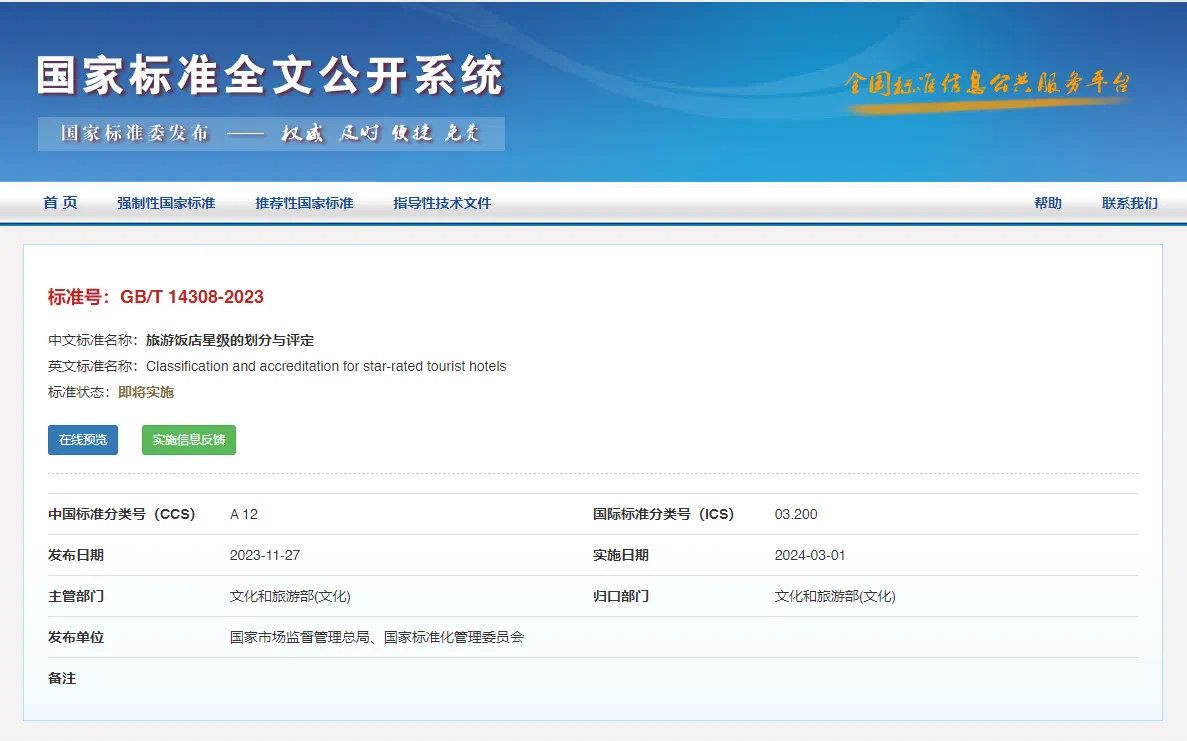
Task: Go to 首页 home page
Action: [x=59, y=202]
